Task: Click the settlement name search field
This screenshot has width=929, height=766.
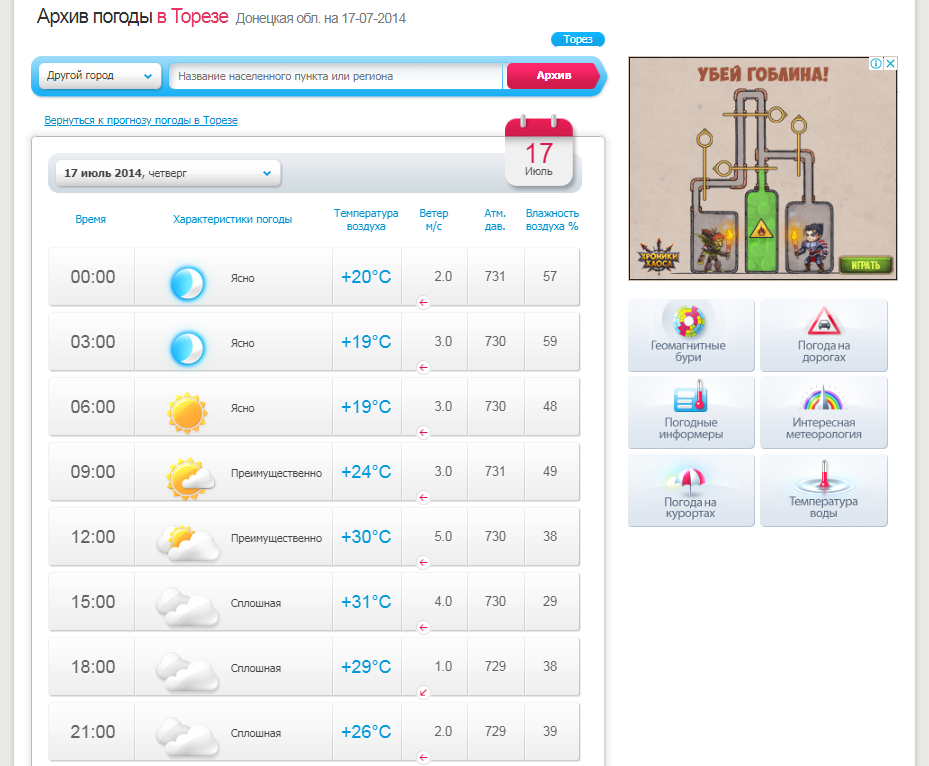Action: pos(335,76)
